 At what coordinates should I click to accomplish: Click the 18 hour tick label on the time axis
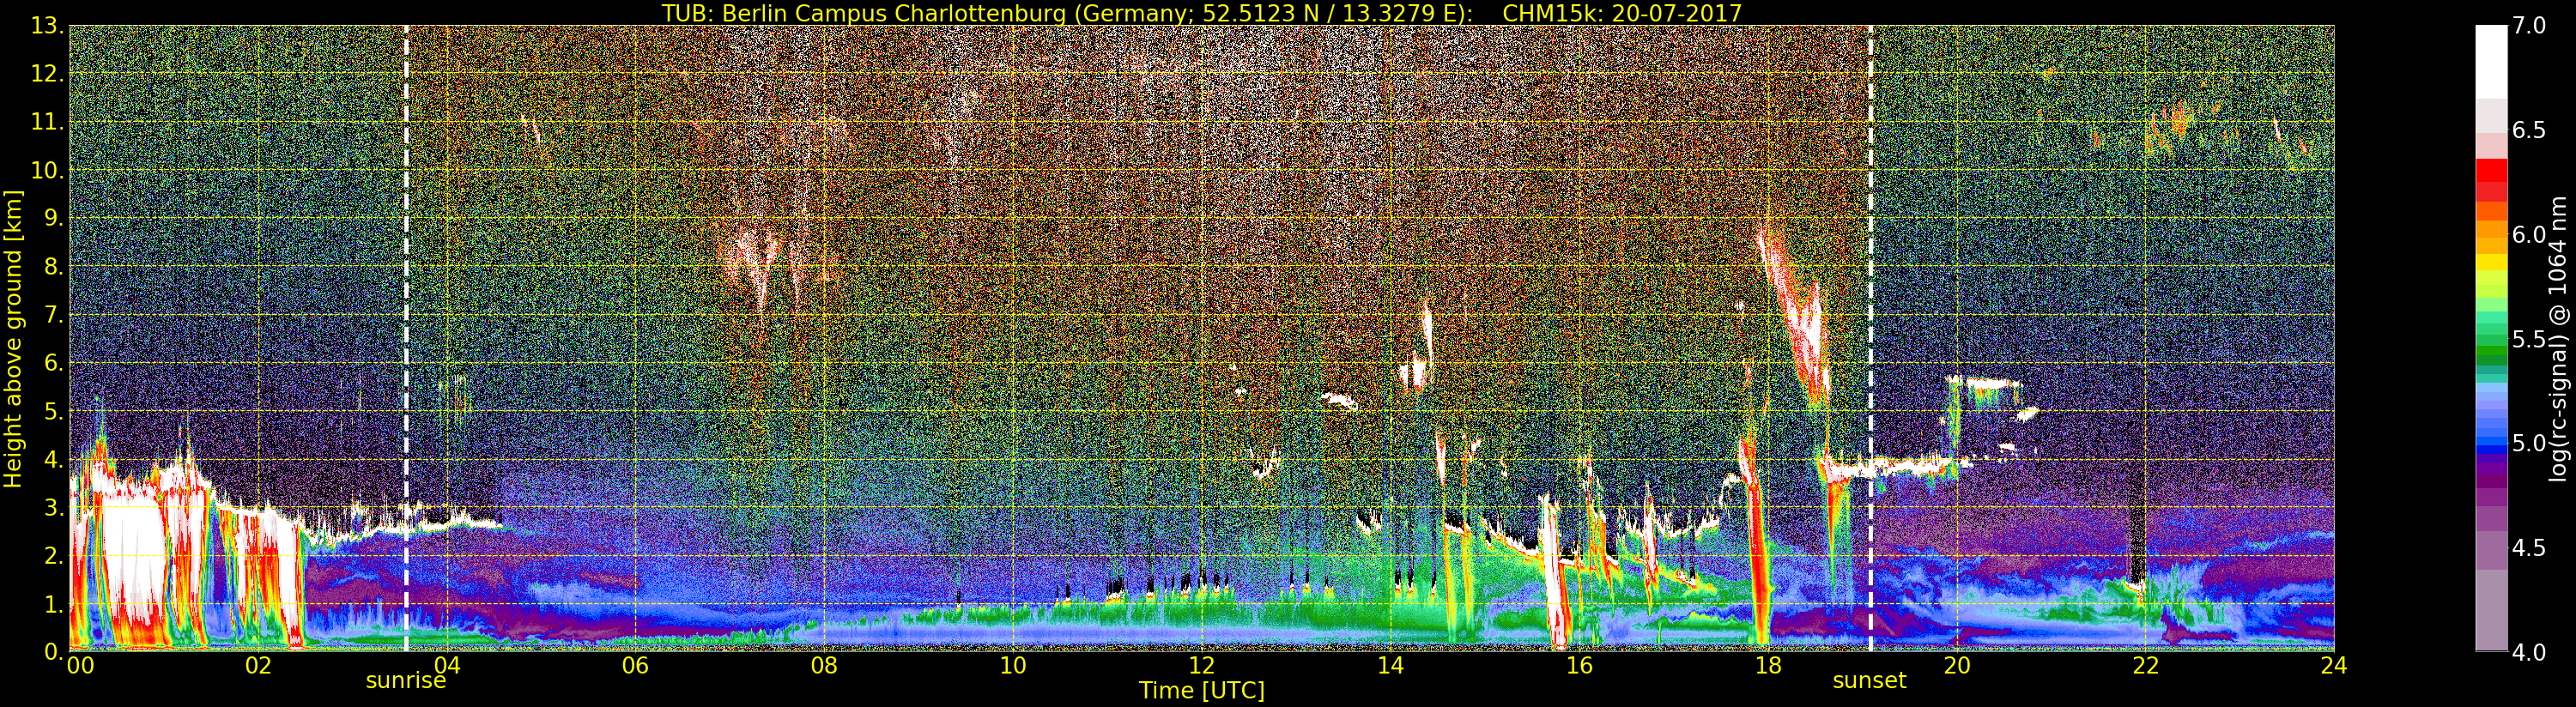(x=1767, y=665)
